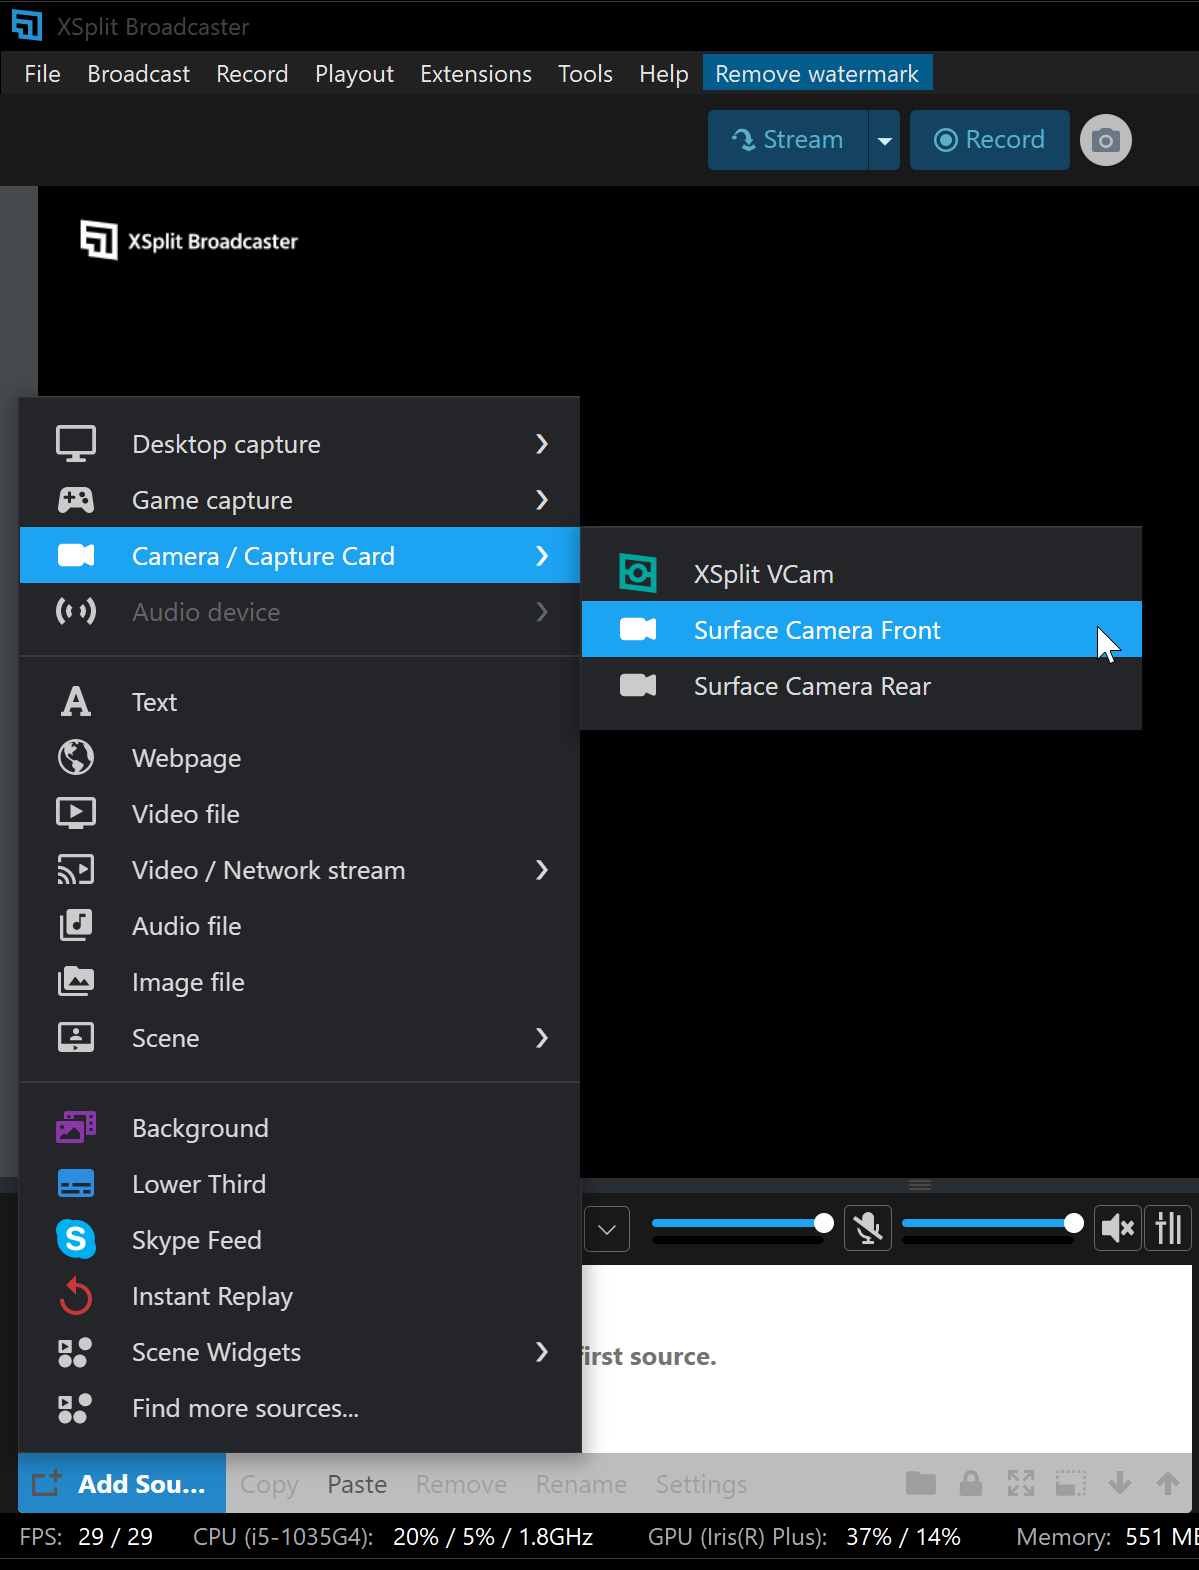1199x1570 pixels.
Task: Click the Rename label in sources toolbar
Action: click(581, 1484)
